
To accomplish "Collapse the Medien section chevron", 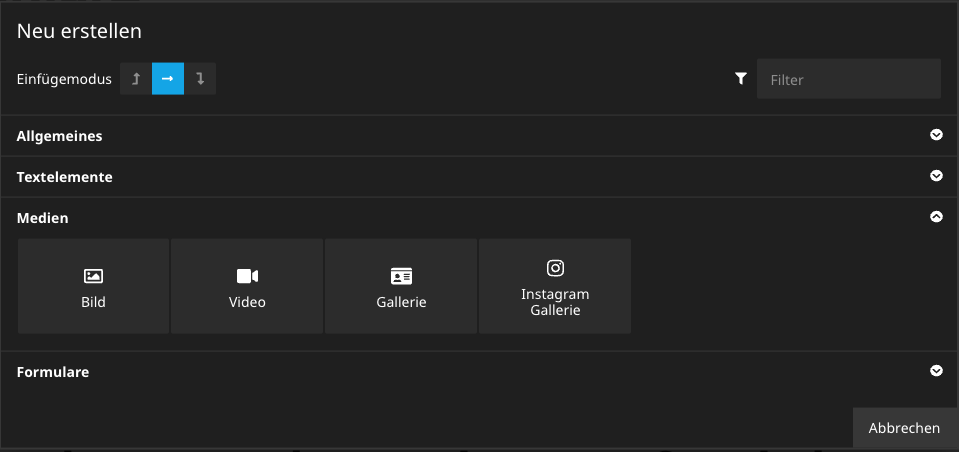I will (936, 217).
